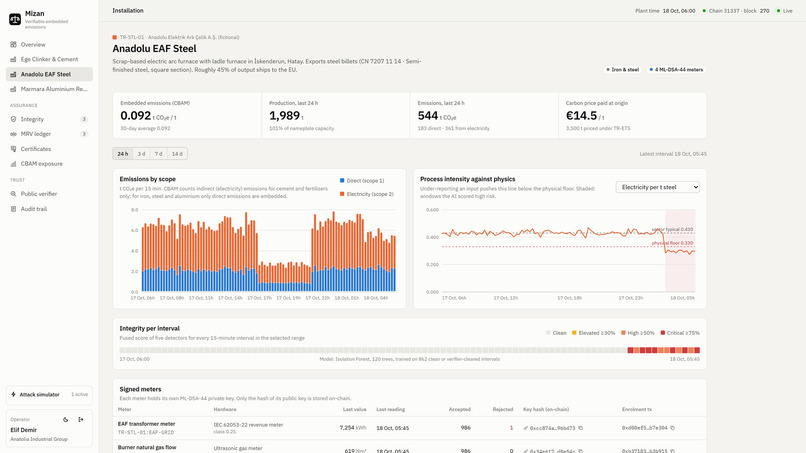Toggle dark mode moon icon
Screen dimensions: 806x453
pyautogui.click(x=66, y=420)
